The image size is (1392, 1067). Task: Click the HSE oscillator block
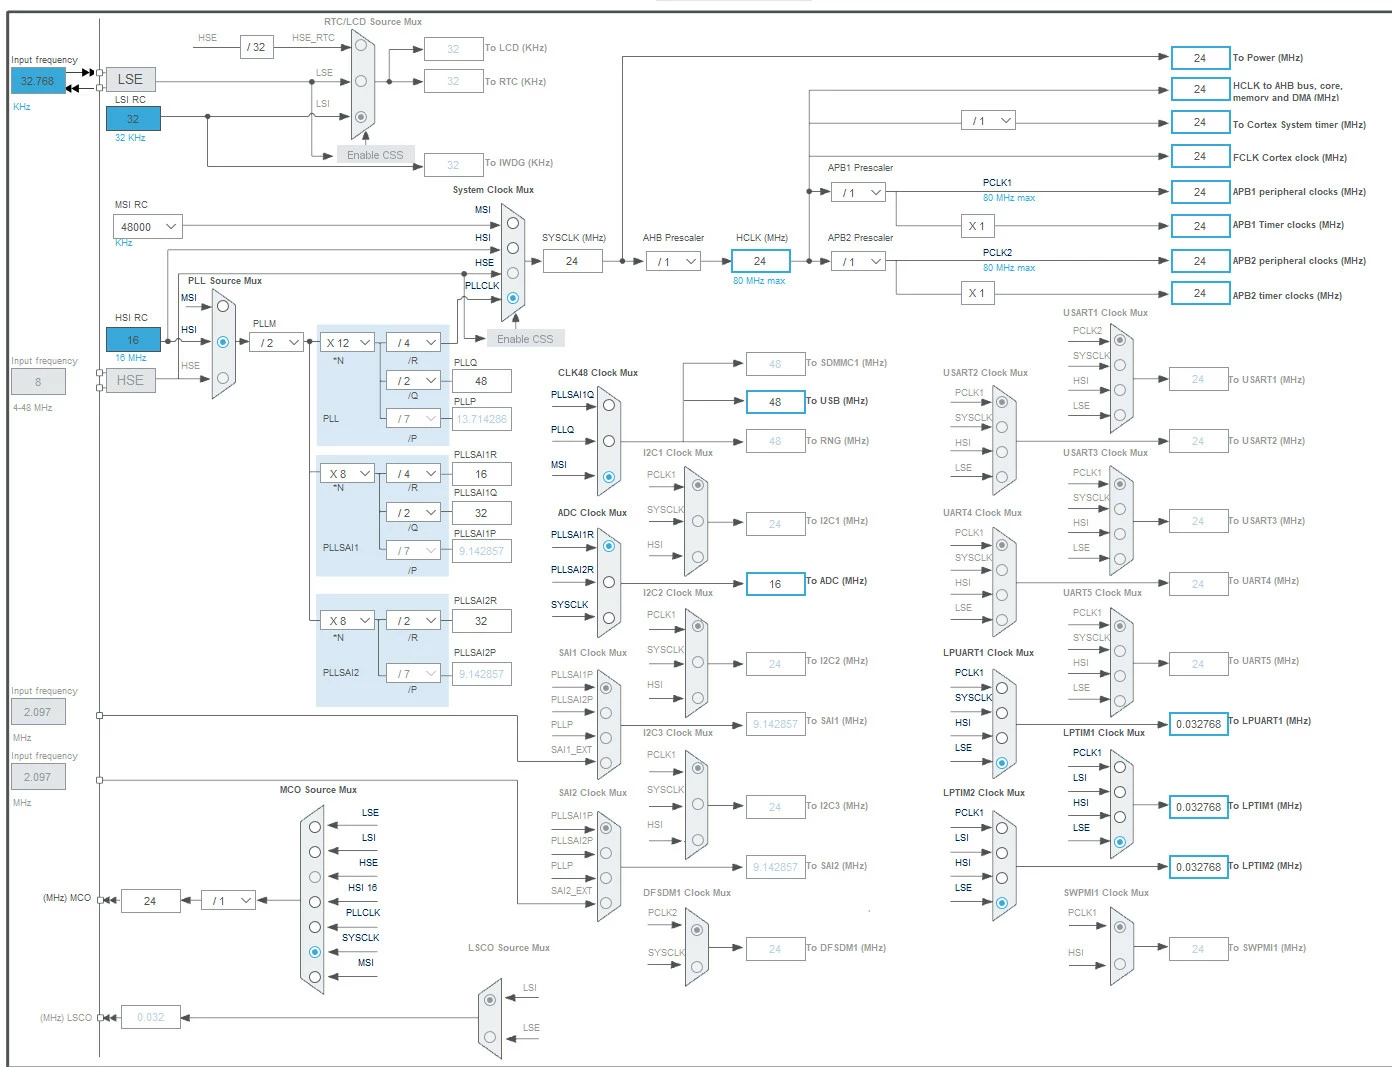coord(130,380)
